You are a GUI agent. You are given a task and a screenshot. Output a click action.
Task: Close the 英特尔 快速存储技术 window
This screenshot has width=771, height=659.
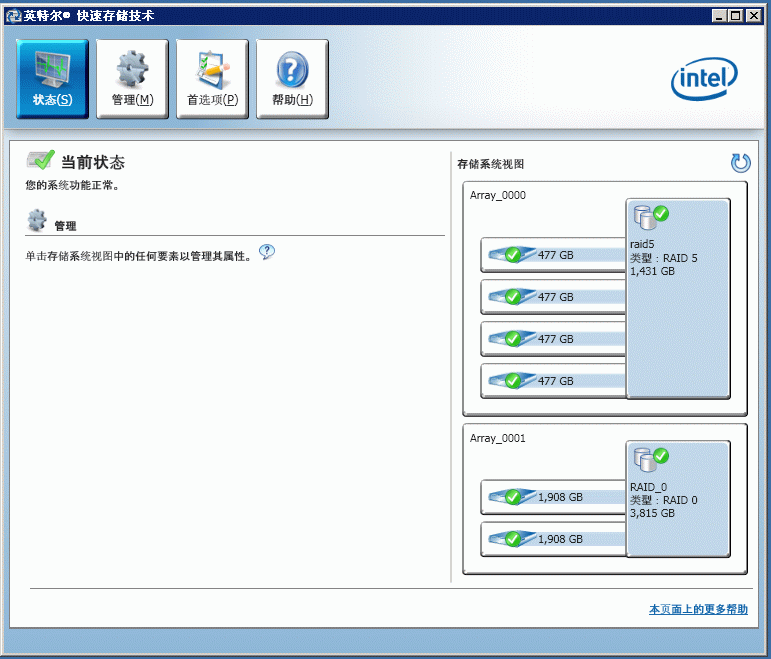coord(754,16)
